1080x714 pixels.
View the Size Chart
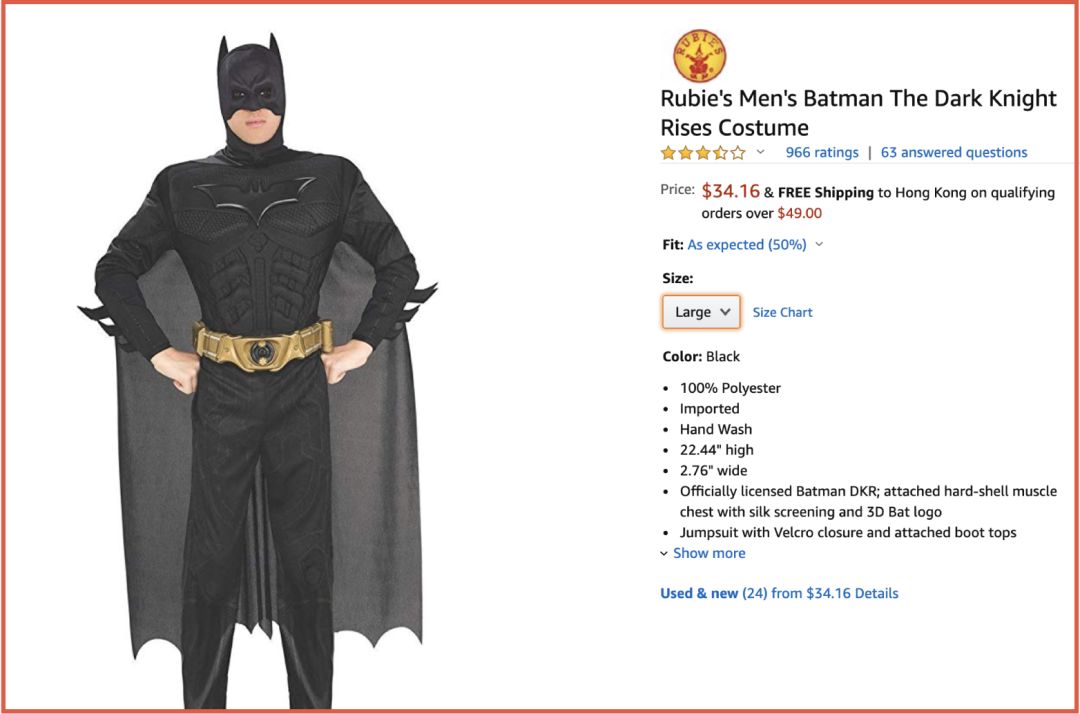[x=782, y=313]
